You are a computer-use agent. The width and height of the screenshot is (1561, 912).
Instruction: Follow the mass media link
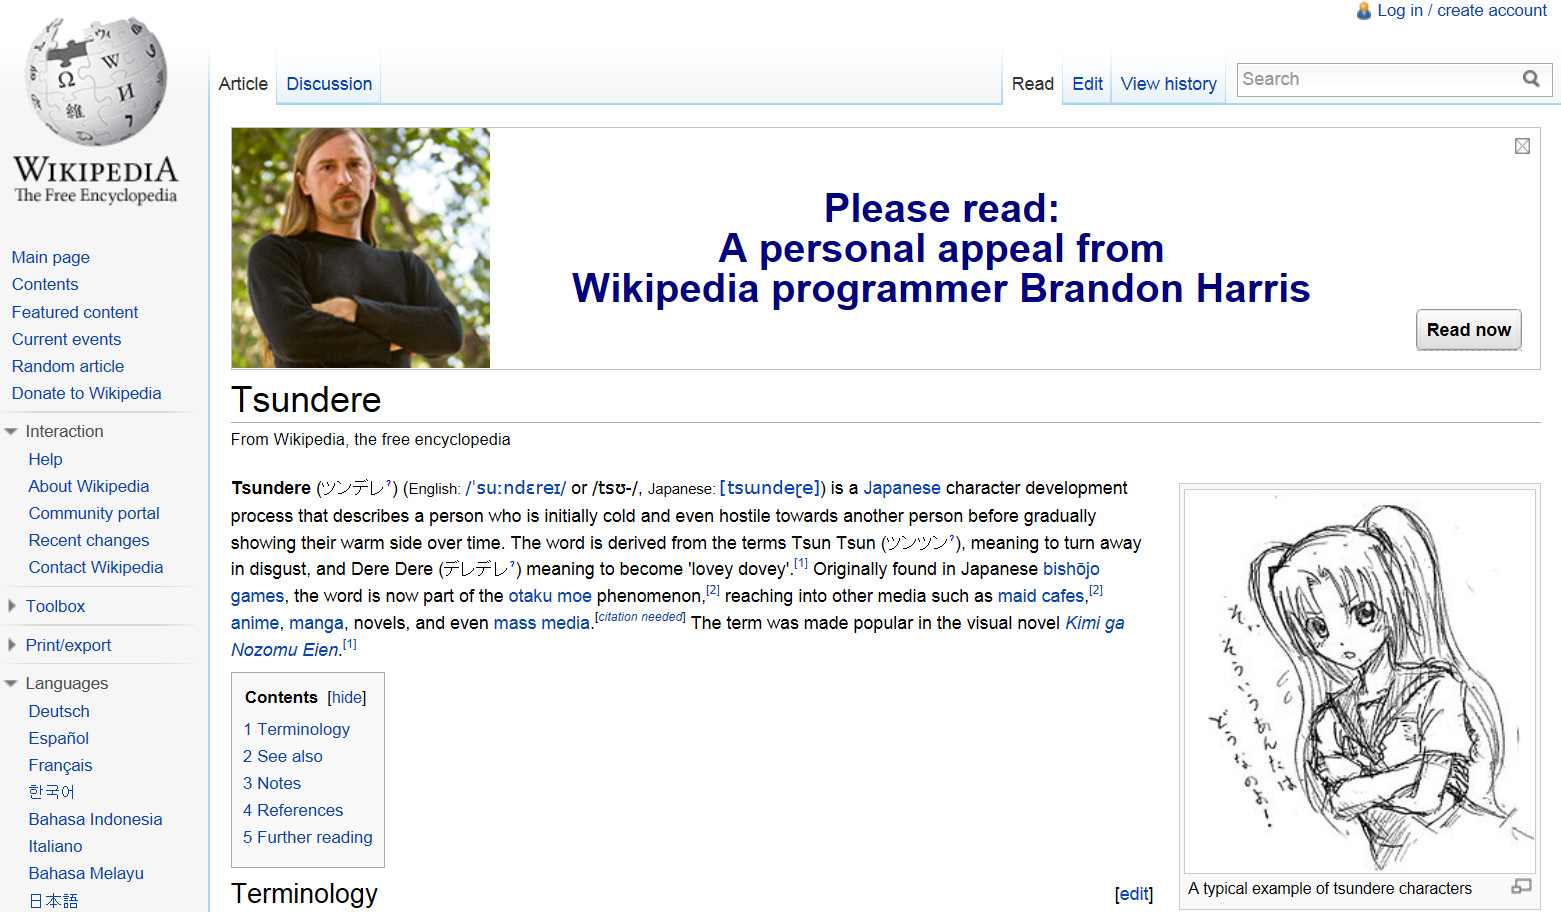coord(541,623)
